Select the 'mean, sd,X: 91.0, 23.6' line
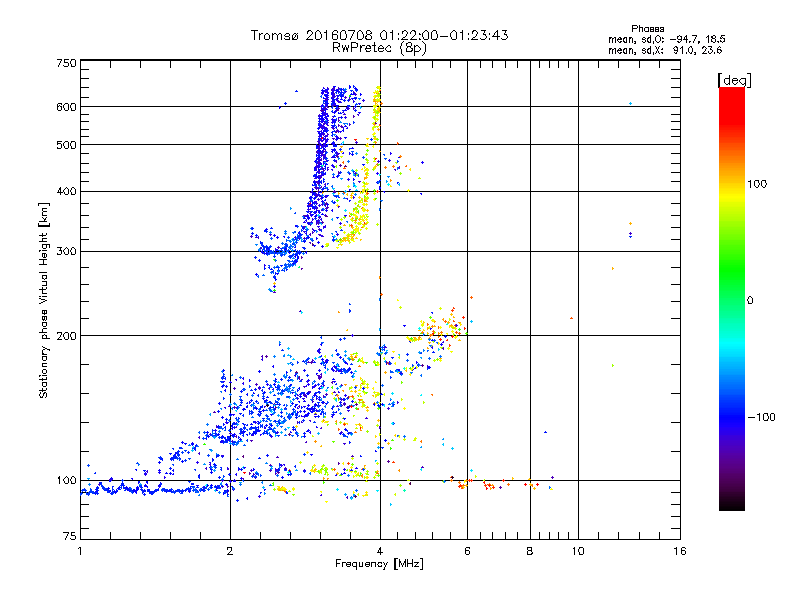 click(665, 50)
